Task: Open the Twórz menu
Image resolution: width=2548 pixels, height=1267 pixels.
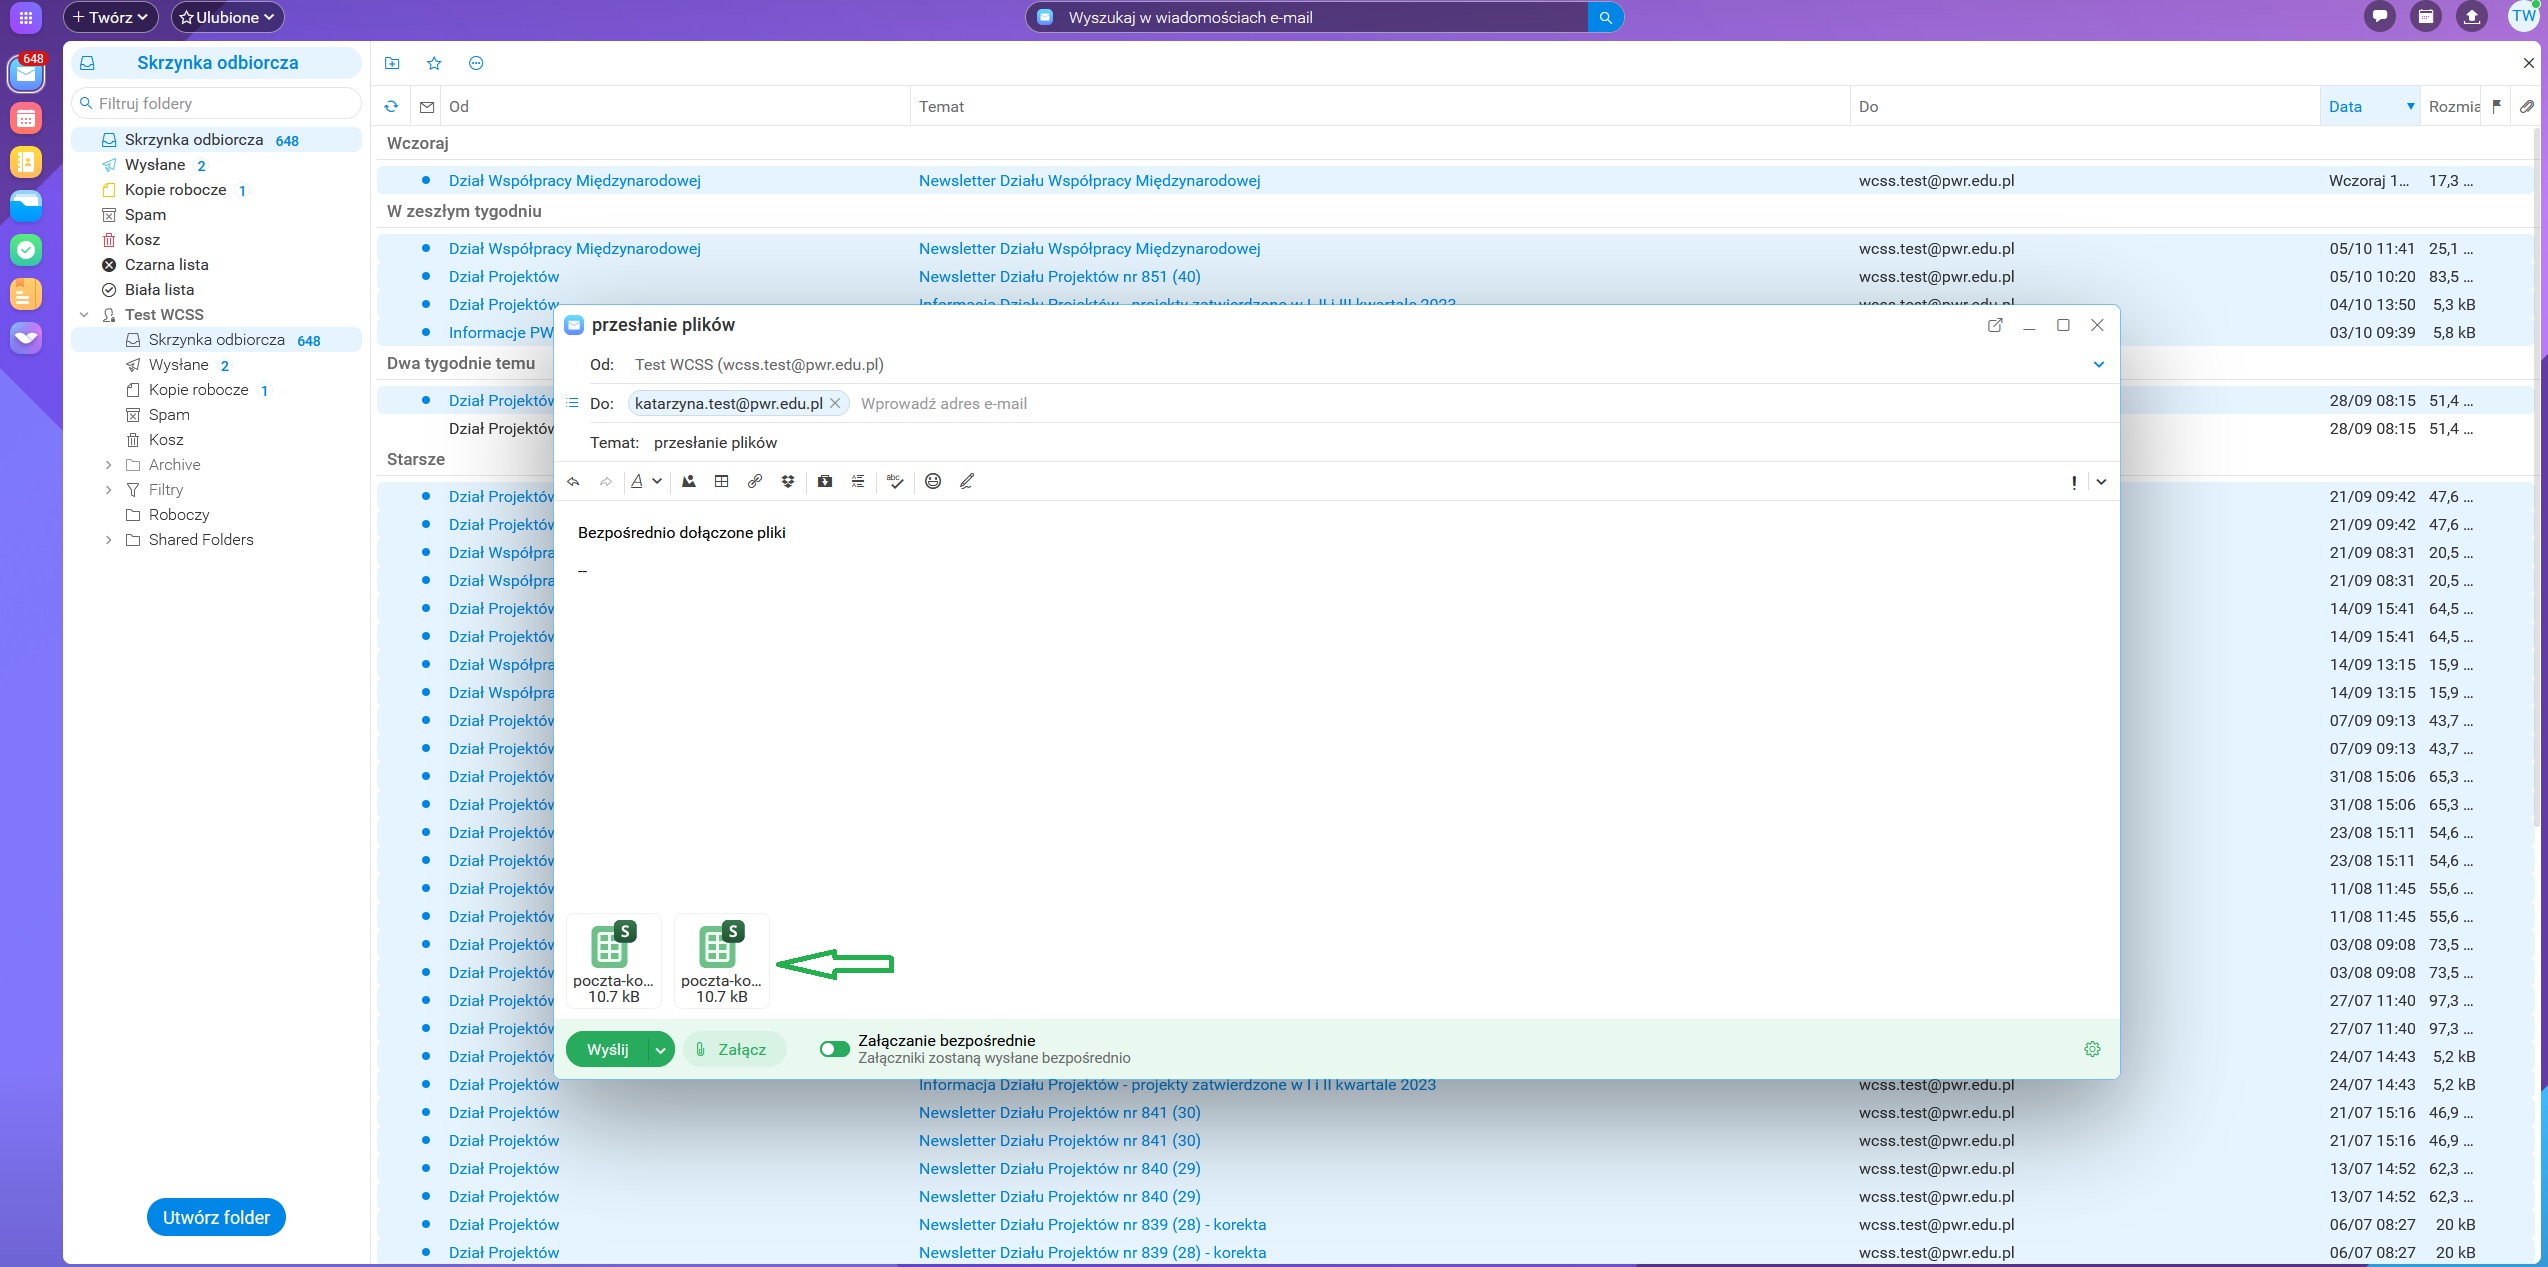Action: (110, 17)
